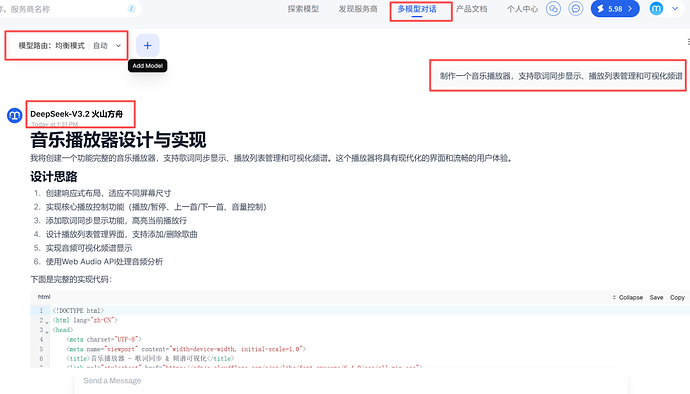Select the 多模型对话 tab
The image size is (690, 394).
(417, 9)
